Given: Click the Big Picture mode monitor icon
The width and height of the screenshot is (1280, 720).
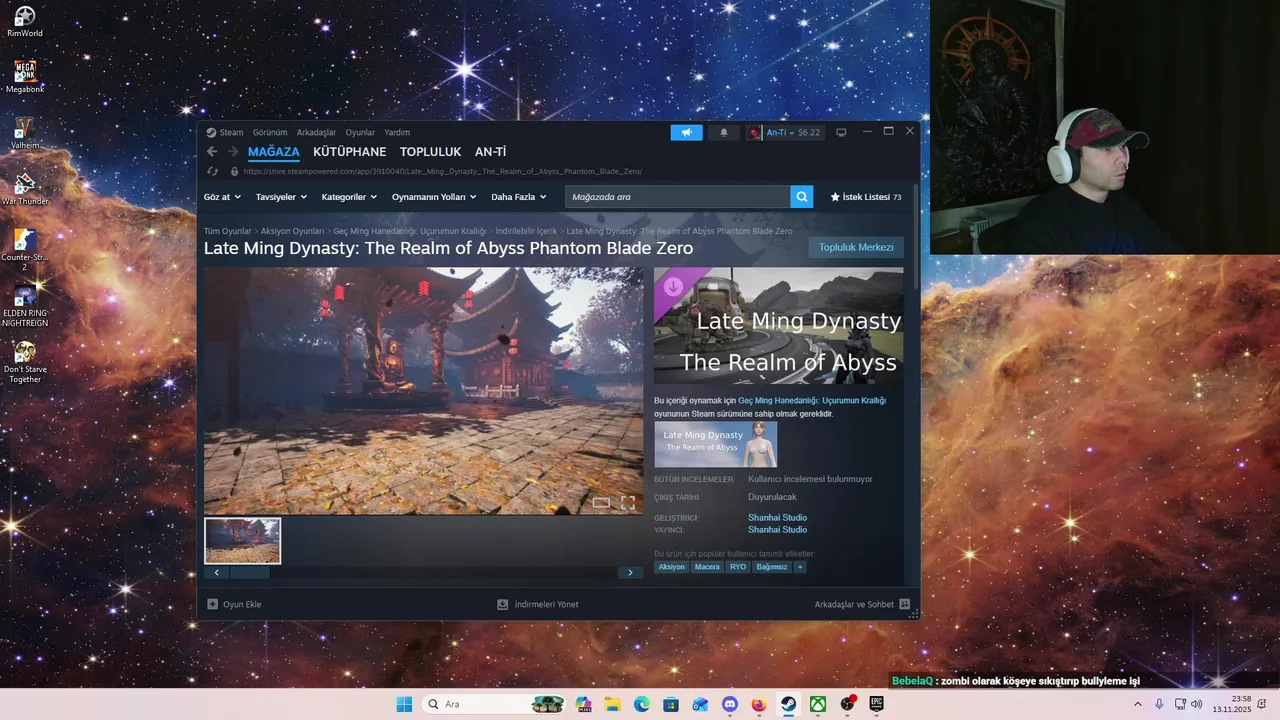Looking at the screenshot, I should tap(841, 132).
